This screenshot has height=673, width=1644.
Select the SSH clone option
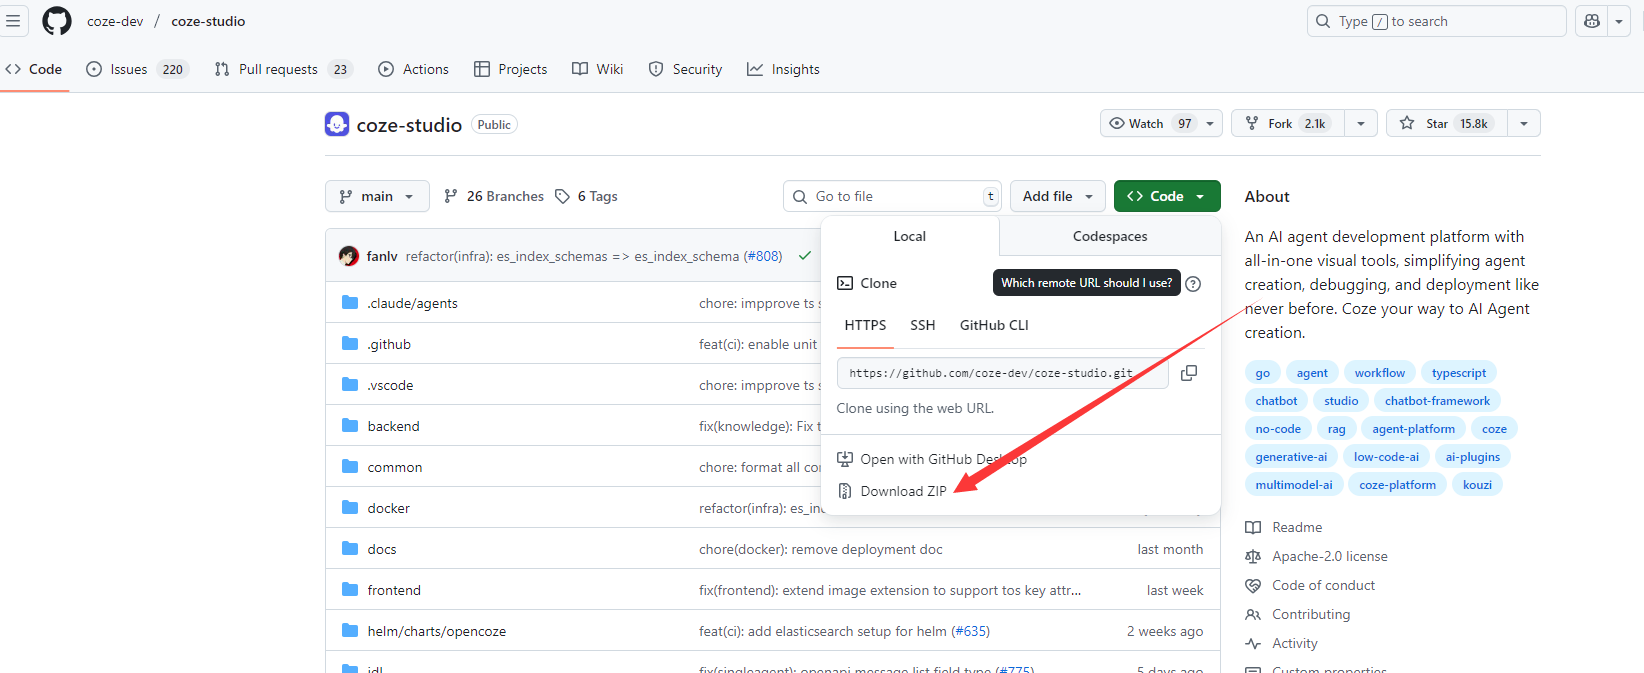coord(923,325)
